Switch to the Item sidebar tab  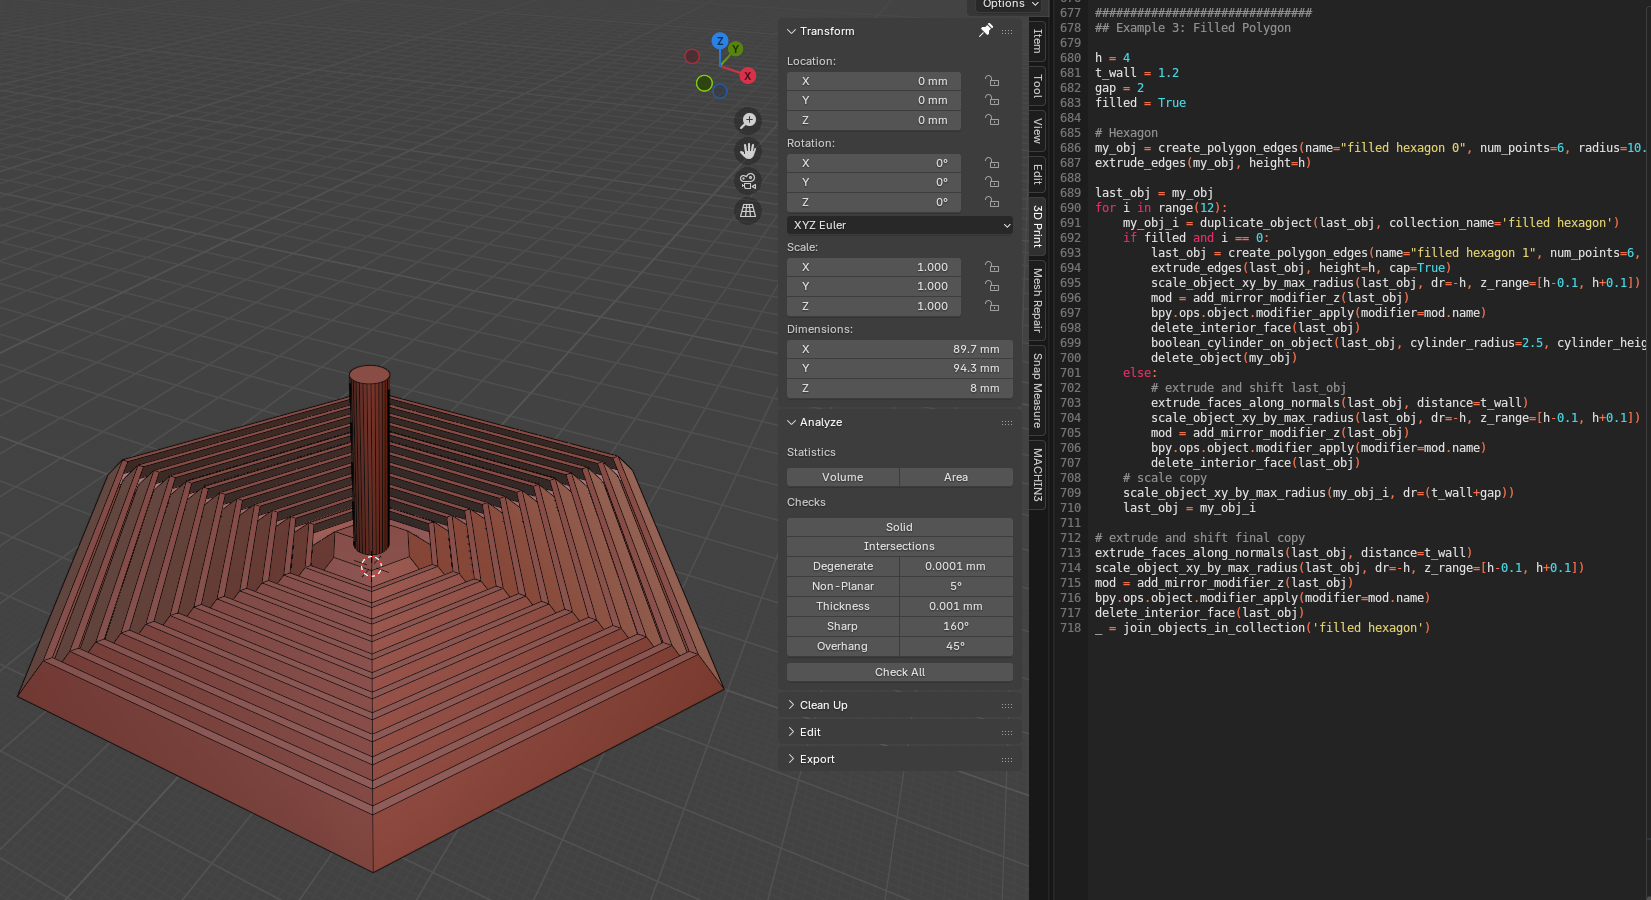pos(1037,41)
